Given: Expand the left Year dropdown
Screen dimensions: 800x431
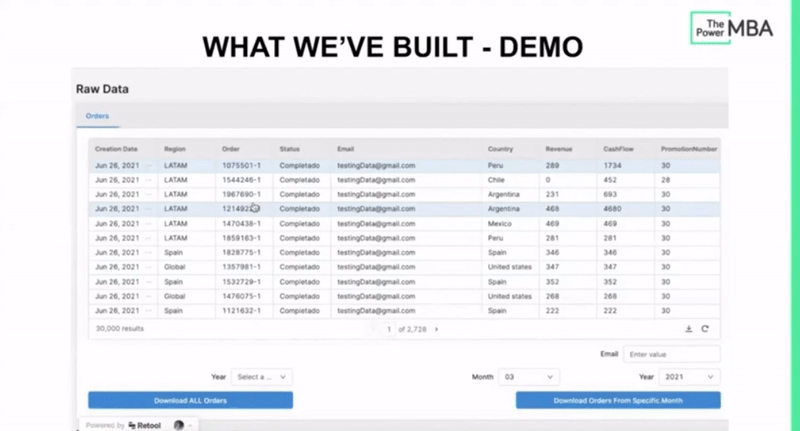Looking at the screenshot, I should [262, 377].
